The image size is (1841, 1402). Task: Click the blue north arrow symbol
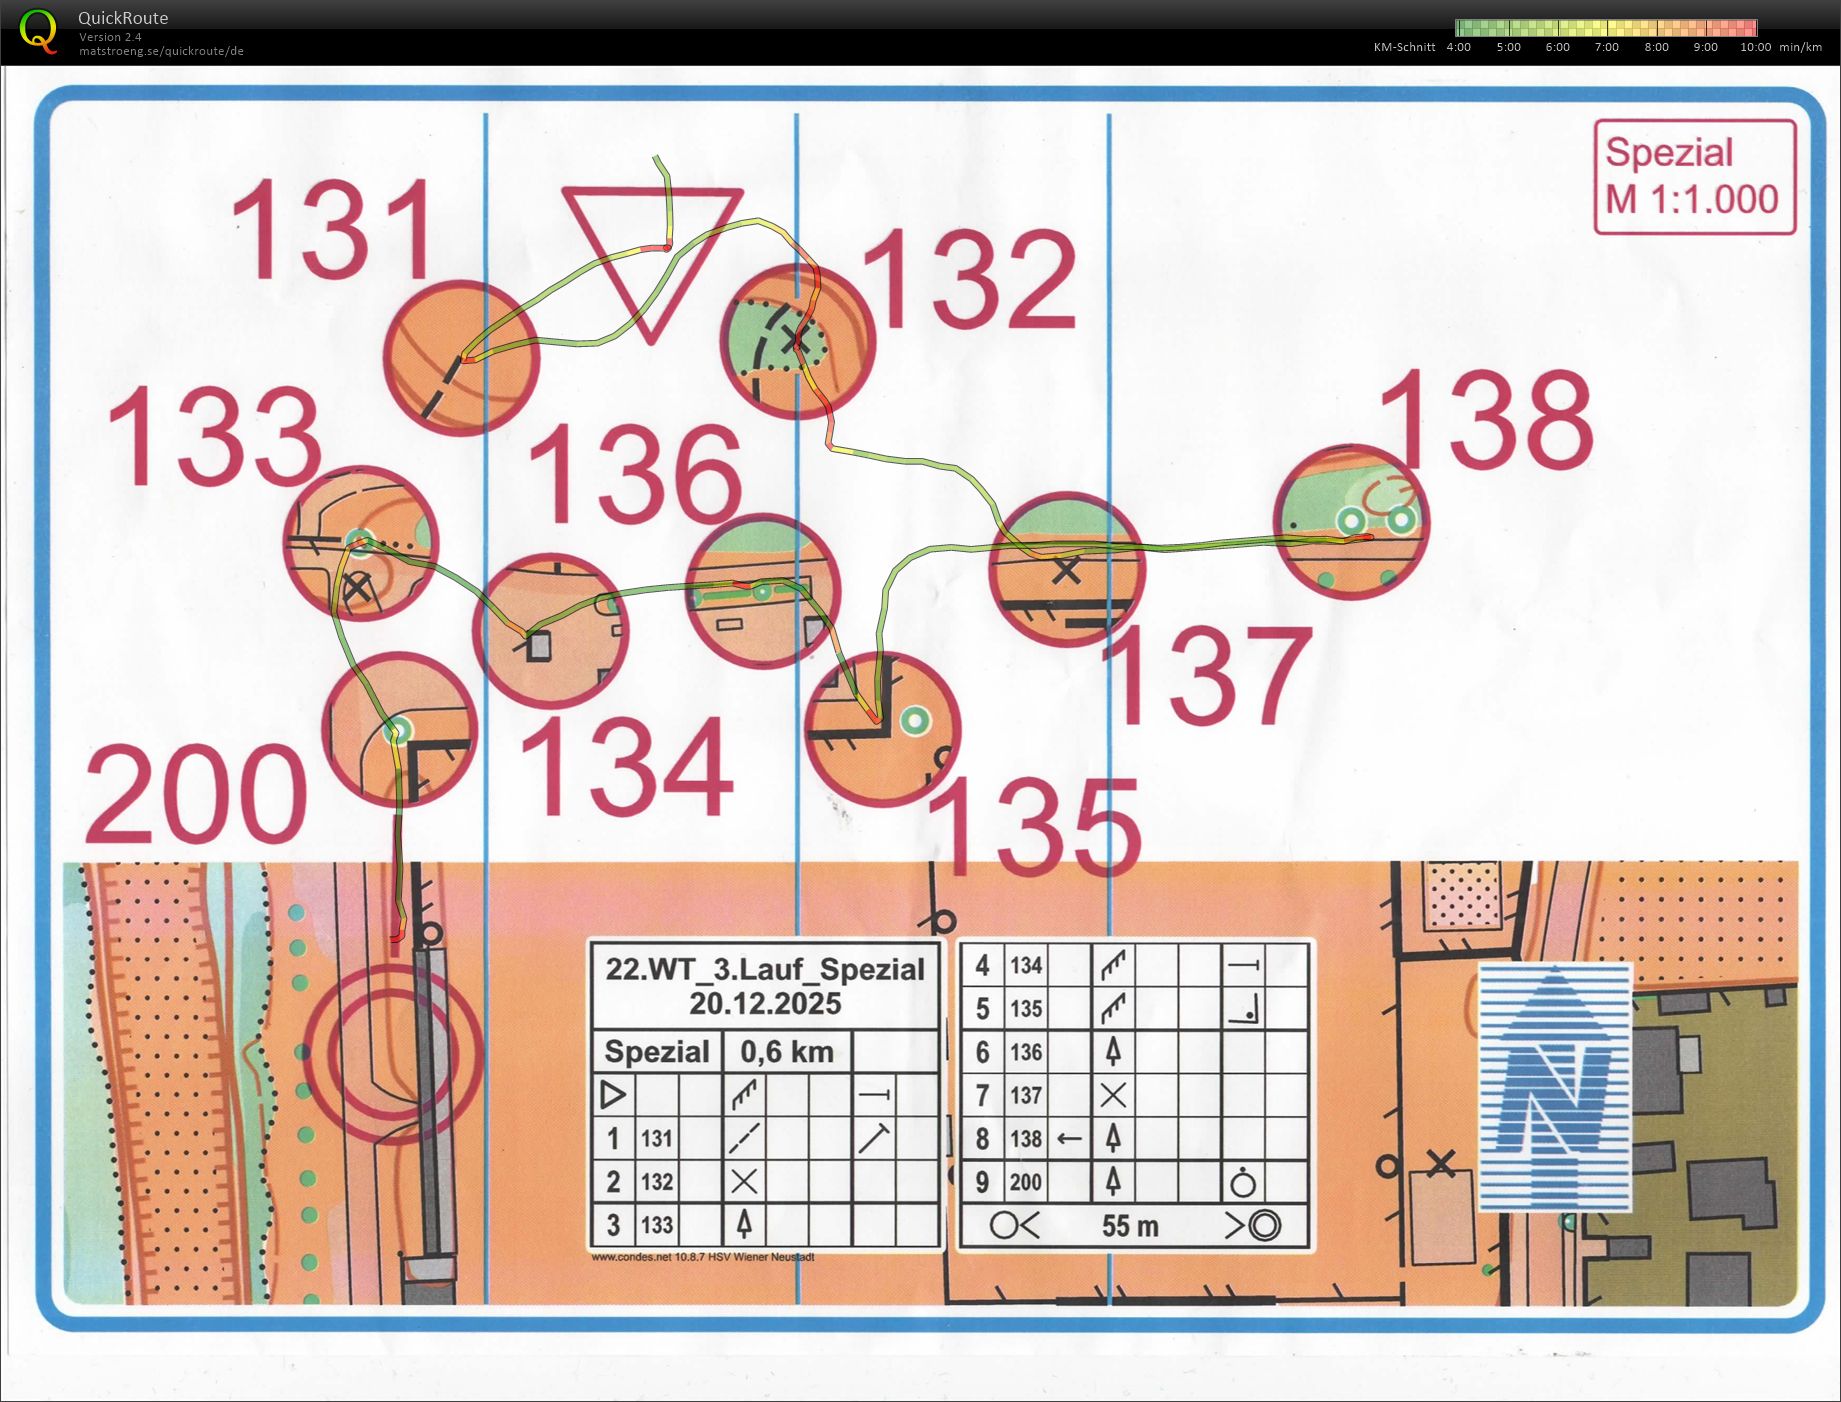click(x=1555, y=1087)
